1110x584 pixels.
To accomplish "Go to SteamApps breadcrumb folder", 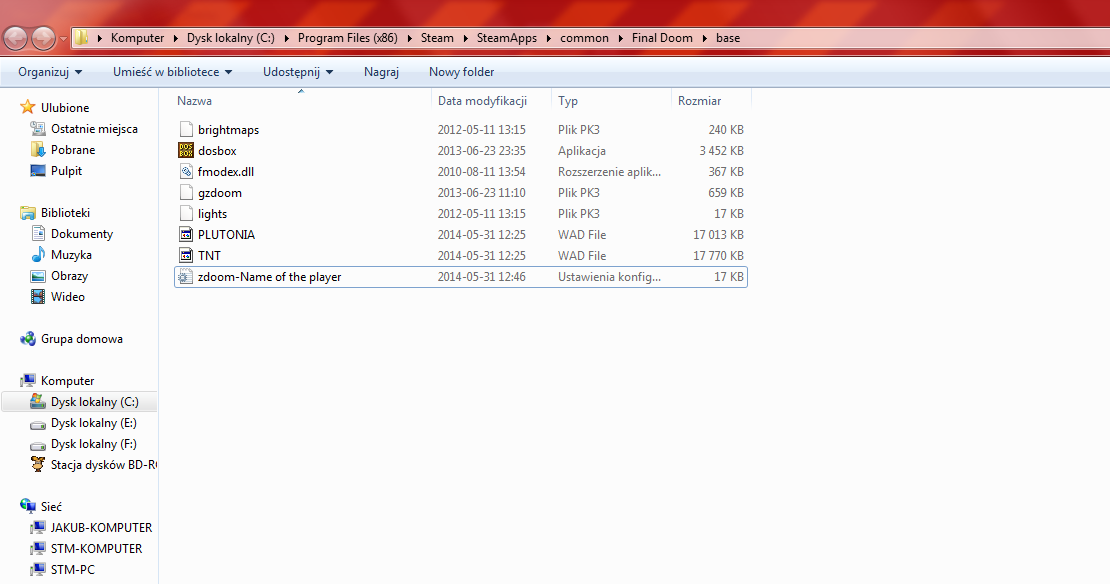I will tap(507, 38).
